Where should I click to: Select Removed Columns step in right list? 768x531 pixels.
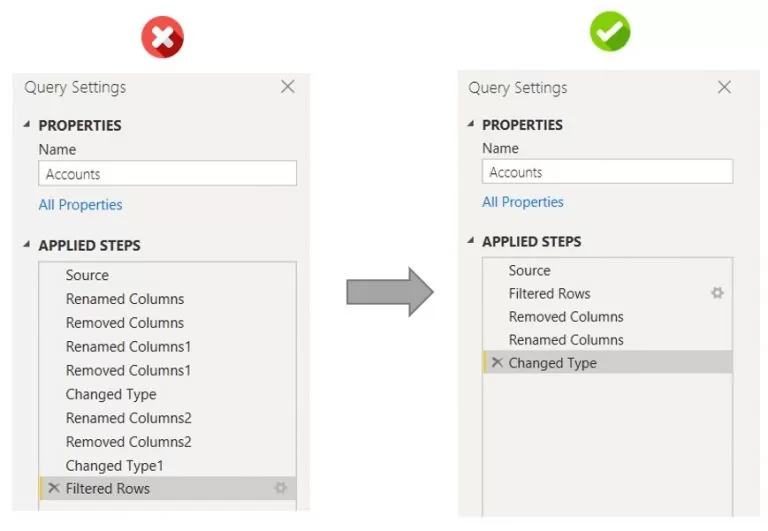pyautogui.click(x=566, y=316)
